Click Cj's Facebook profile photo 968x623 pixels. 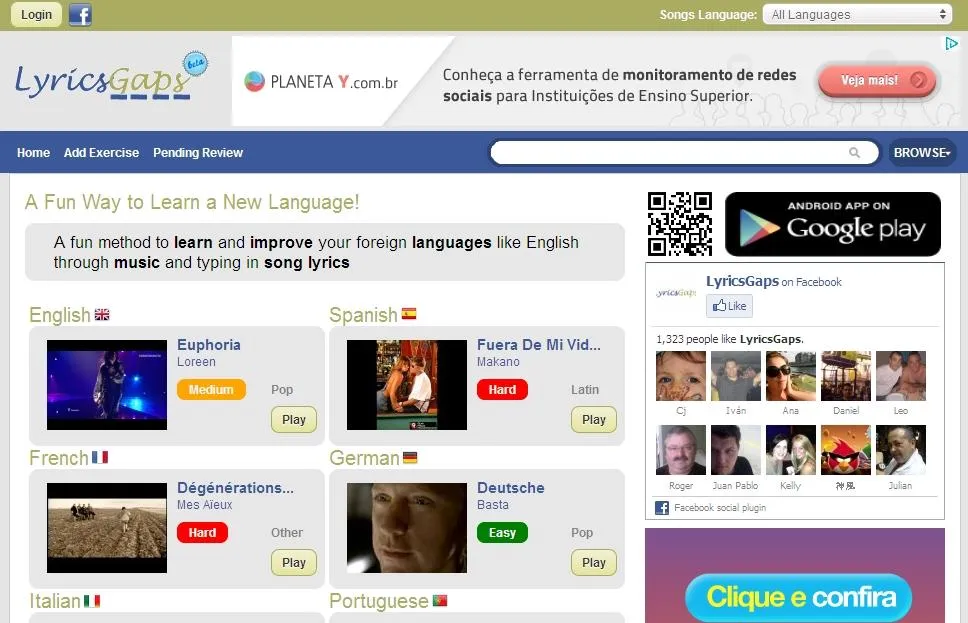680,376
